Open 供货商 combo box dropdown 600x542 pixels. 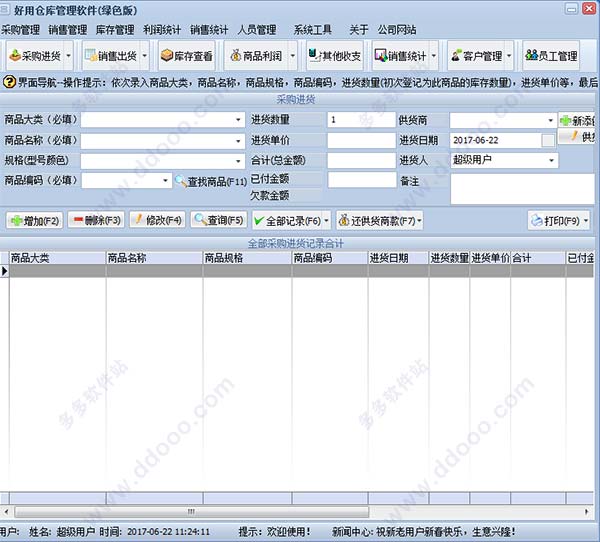pos(550,120)
